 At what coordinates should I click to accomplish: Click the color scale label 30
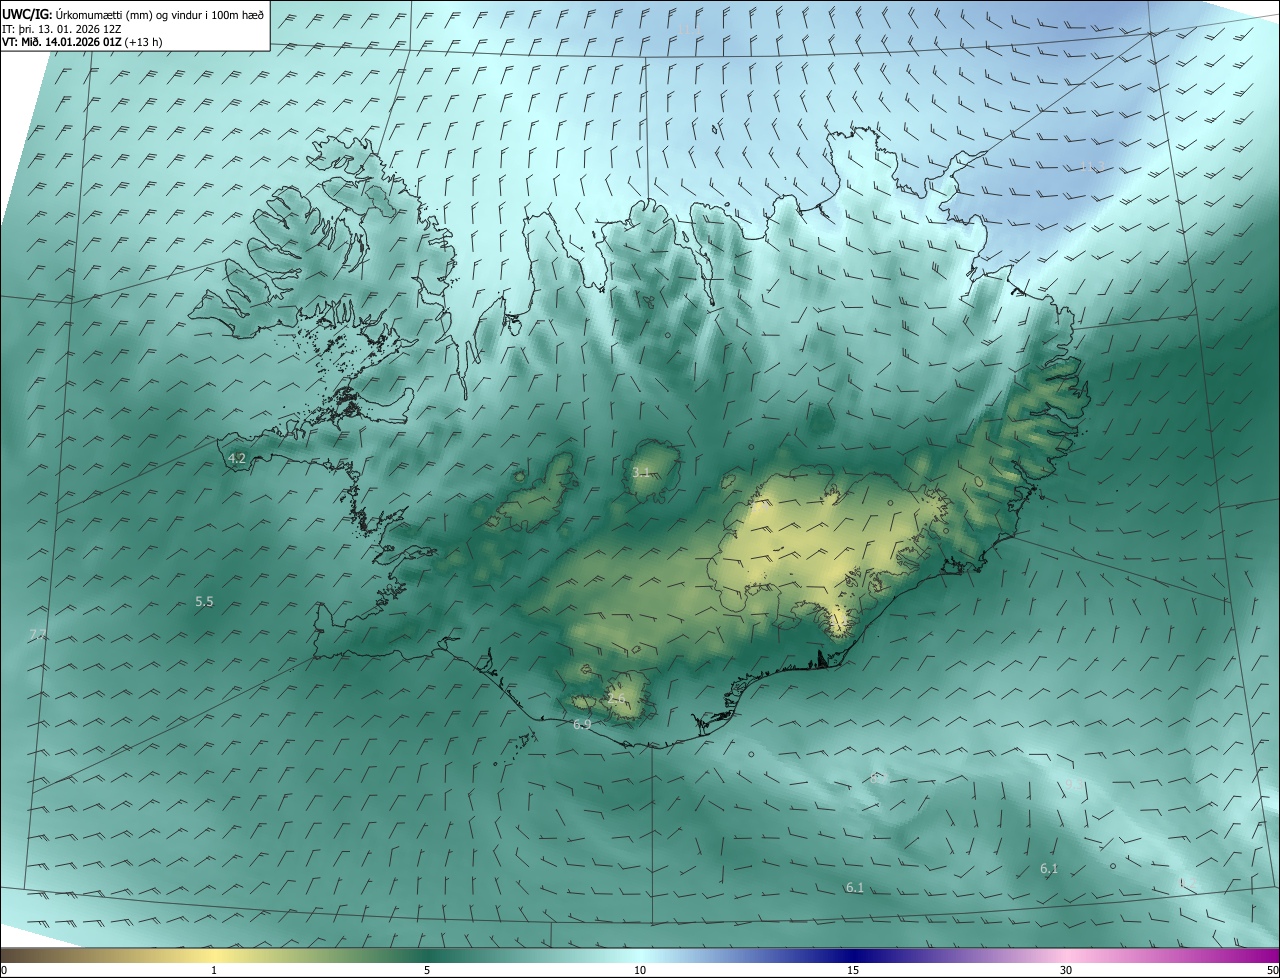click(x=1066, y=970)
